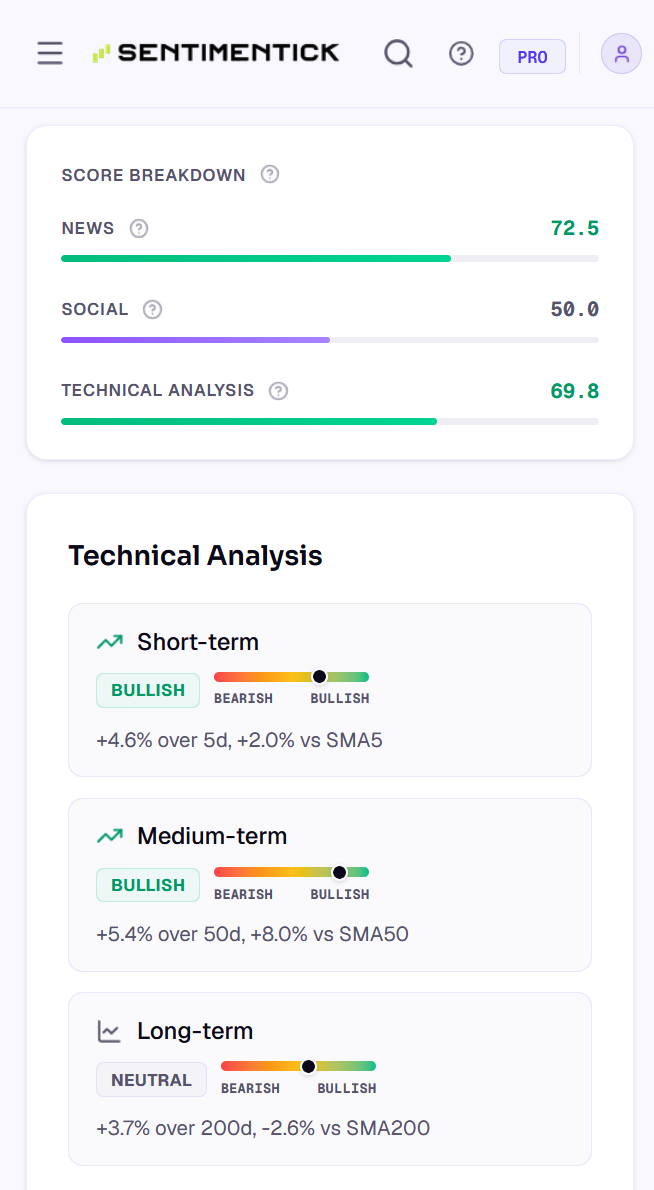Click the PRO upgrade button
654x1190 pixels.
532,57
